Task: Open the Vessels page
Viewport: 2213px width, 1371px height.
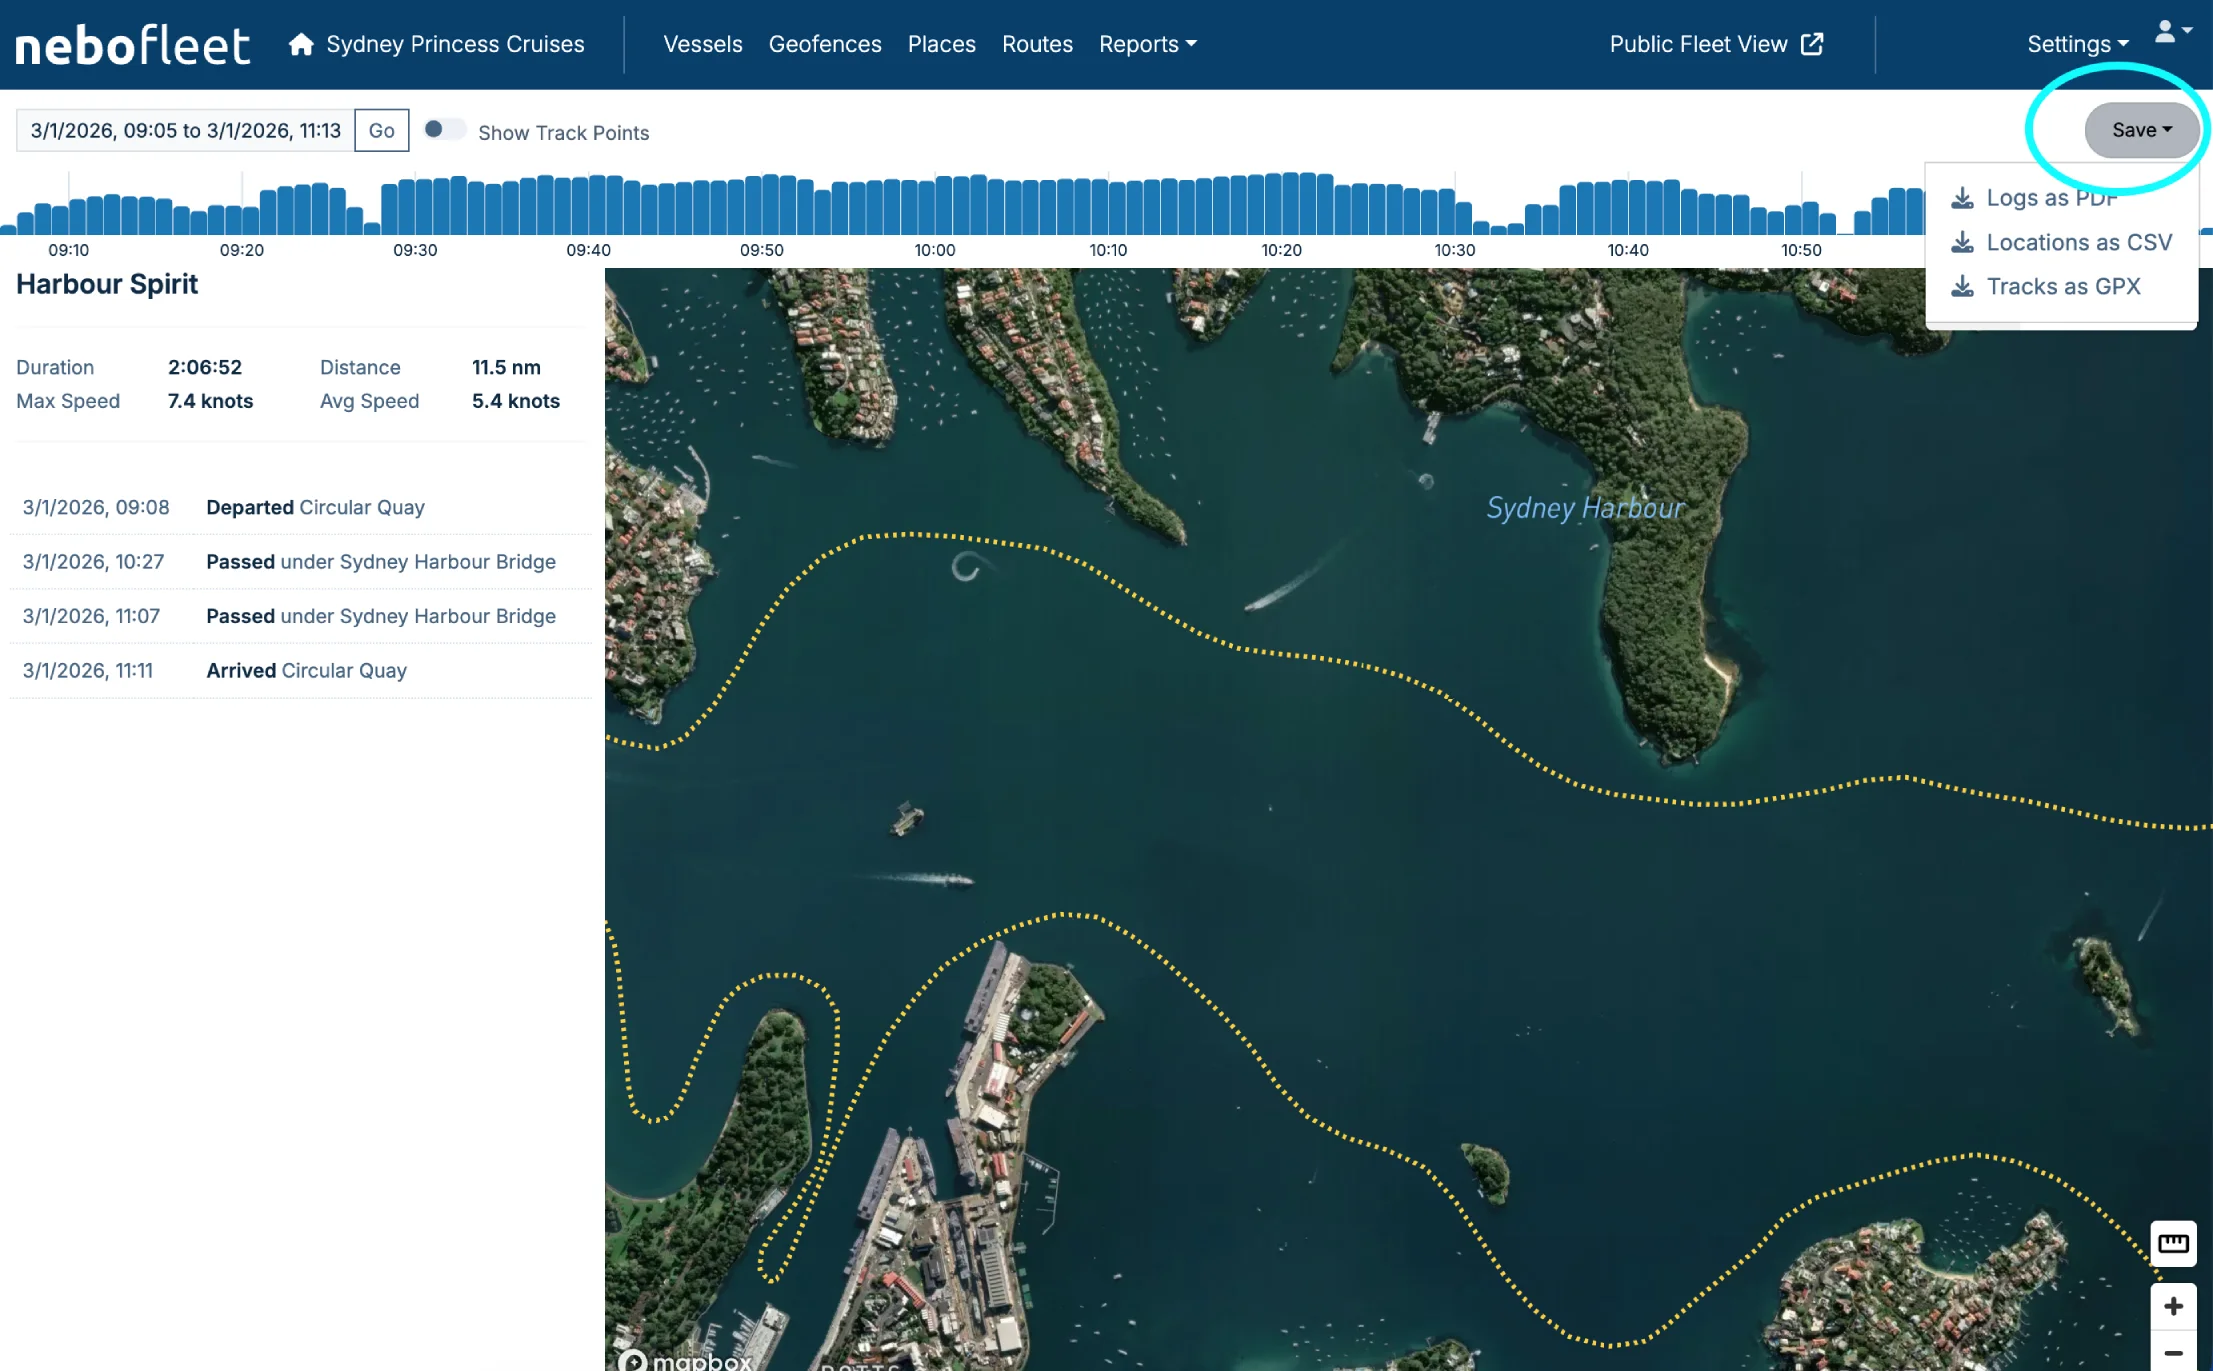Action: (702, 45)
